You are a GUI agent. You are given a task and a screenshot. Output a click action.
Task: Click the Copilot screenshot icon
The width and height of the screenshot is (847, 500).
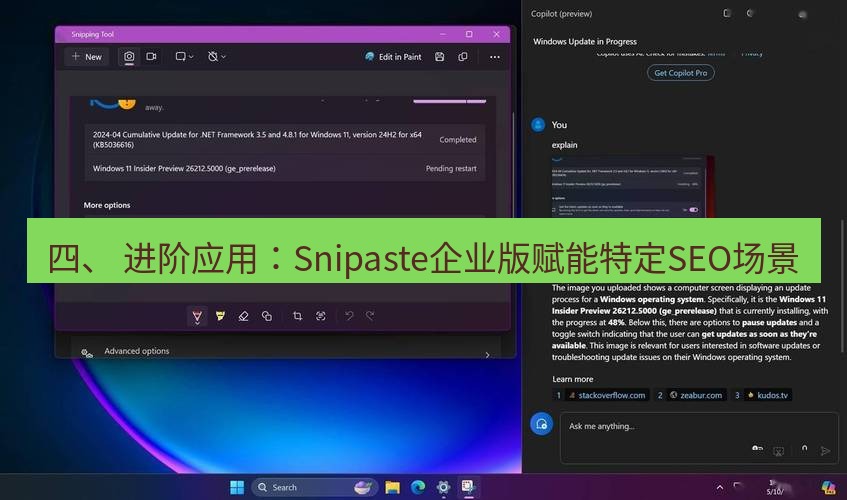pos(778,451)
